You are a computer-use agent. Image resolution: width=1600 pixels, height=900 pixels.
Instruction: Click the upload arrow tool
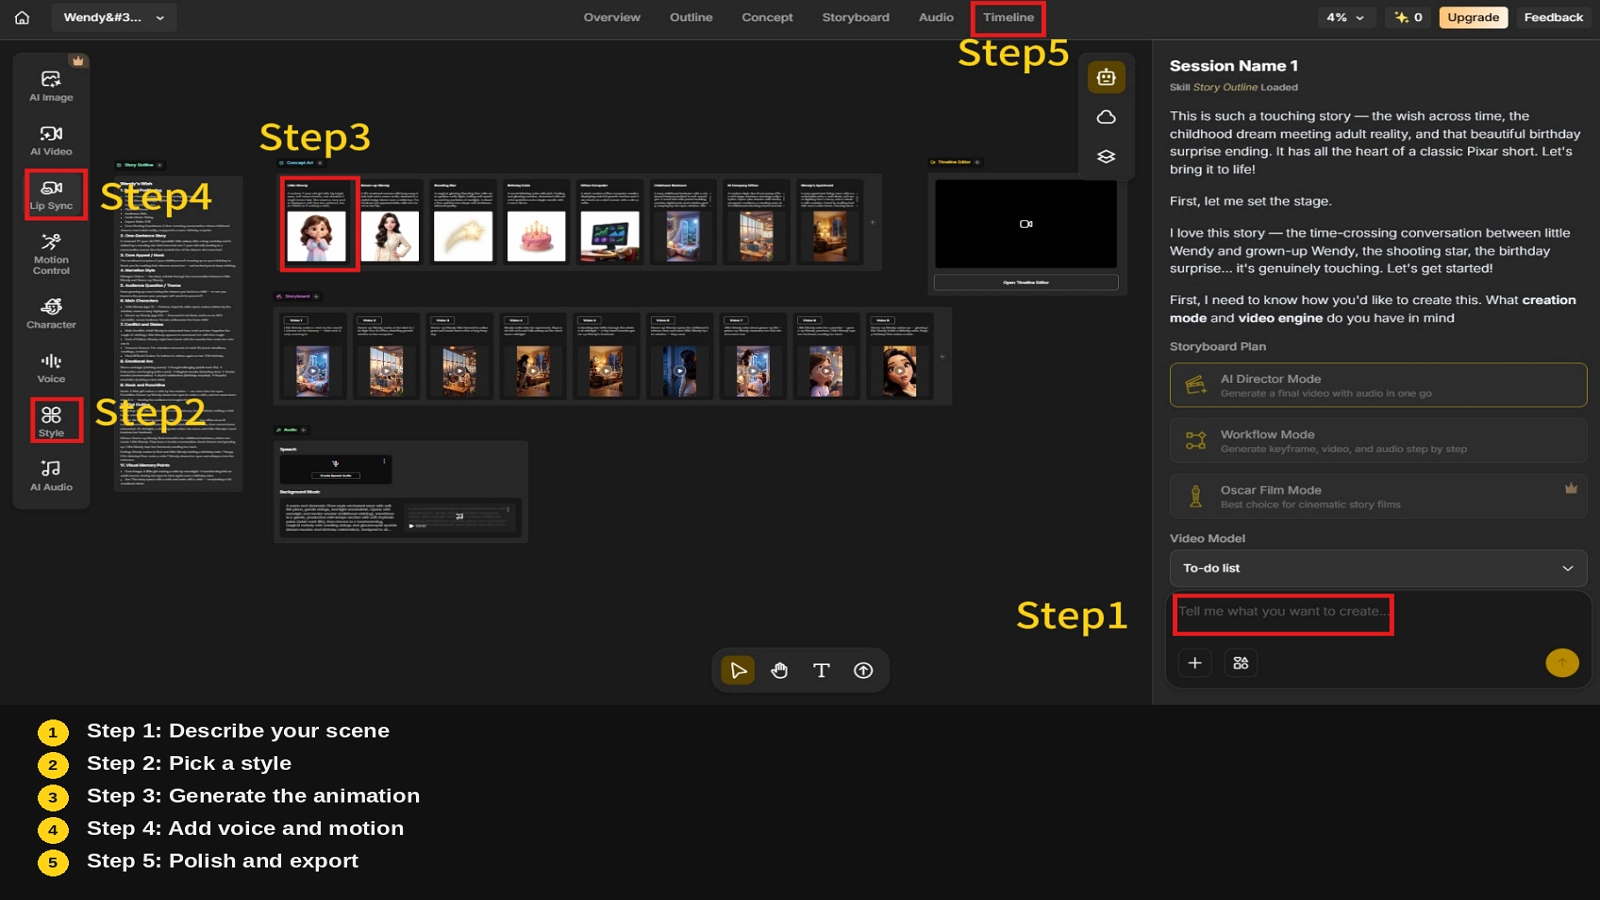point(863,670)
